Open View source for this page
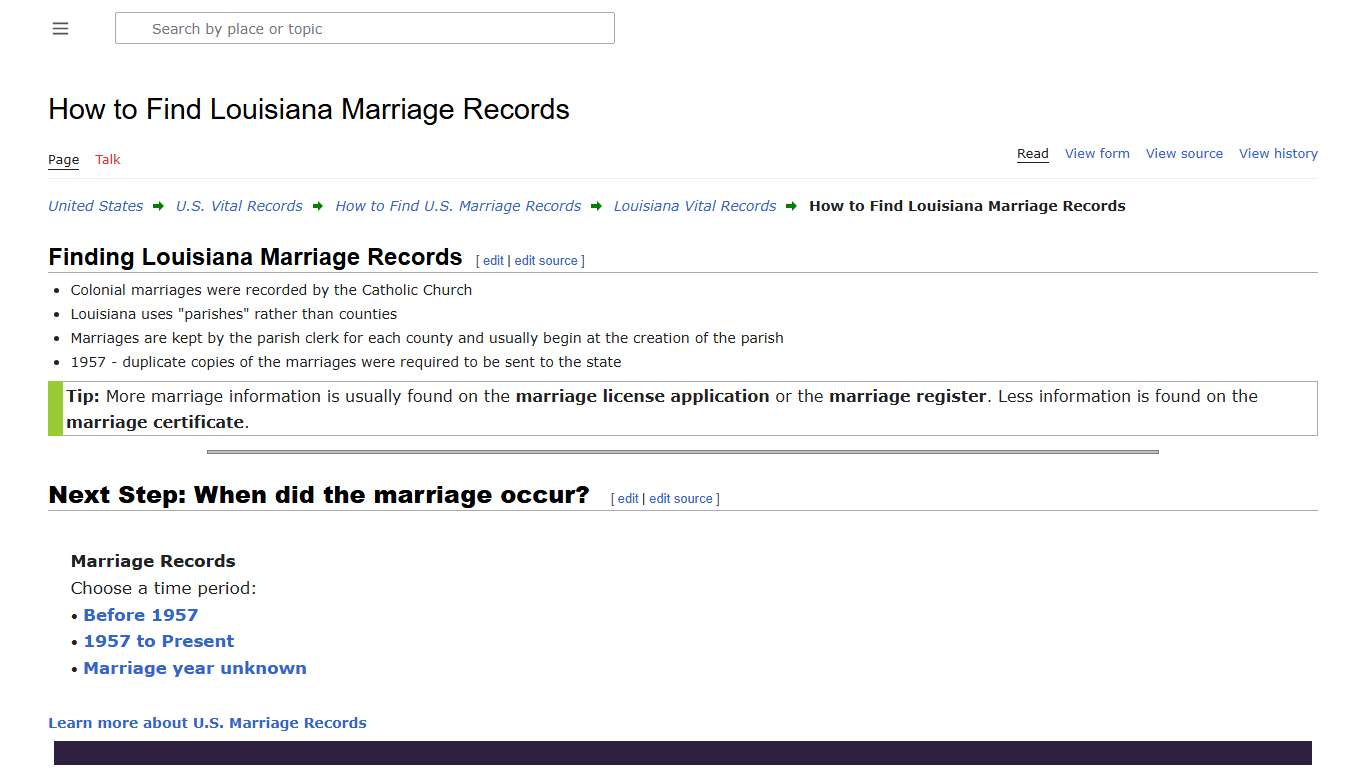Viewport: 1366px width, 768px height. [1184, 153]
